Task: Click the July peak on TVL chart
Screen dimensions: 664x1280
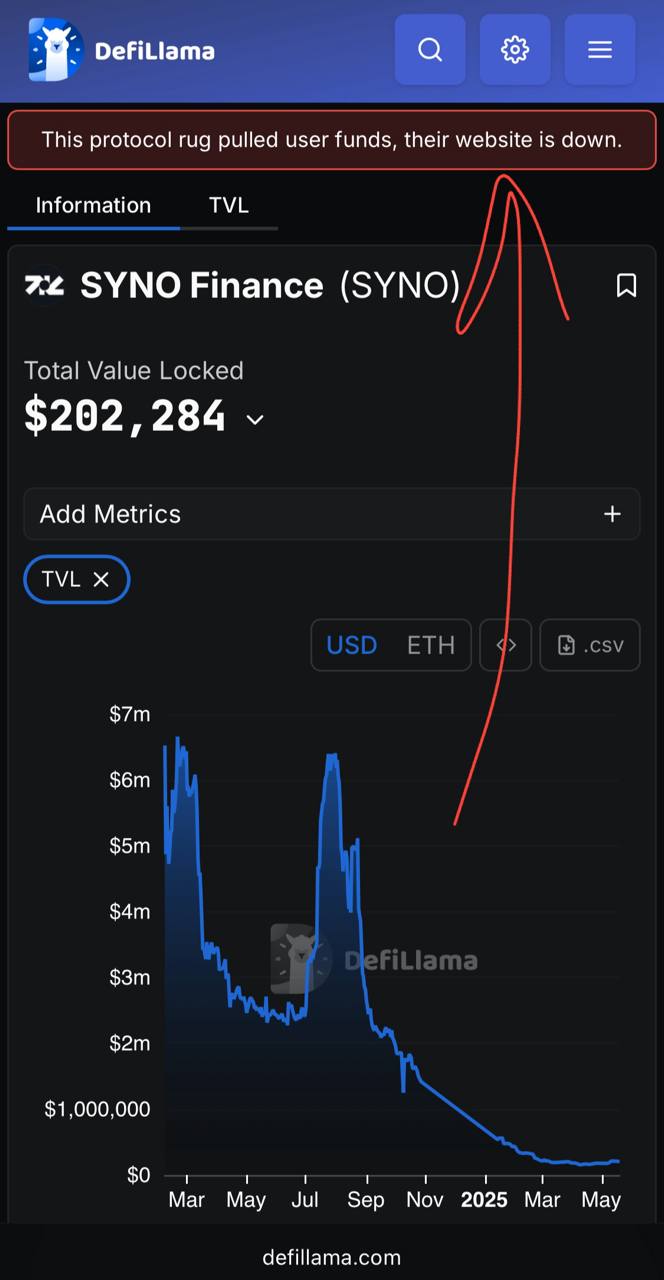Action: [x=331, y=757]
